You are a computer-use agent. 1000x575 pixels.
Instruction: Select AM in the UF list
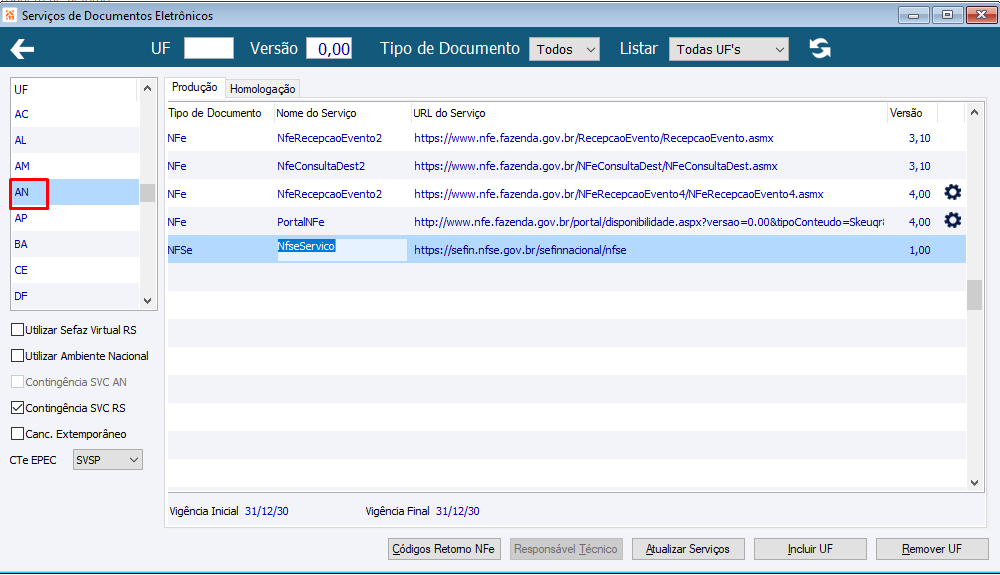(75, 166)
